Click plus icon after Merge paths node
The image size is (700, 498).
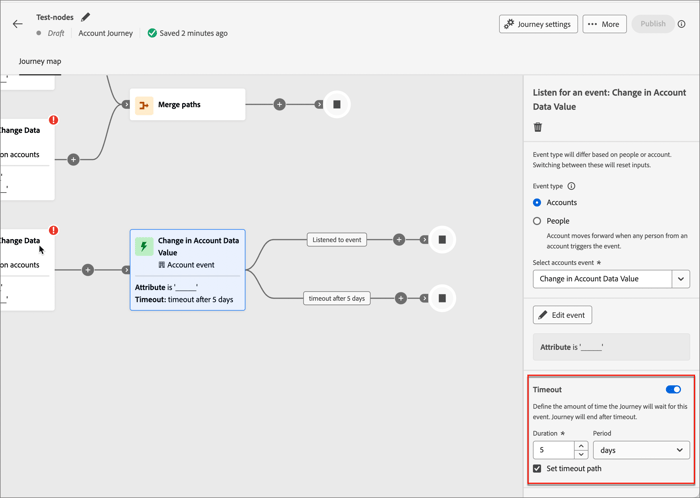pyautogui.click(x=280, y=104)
